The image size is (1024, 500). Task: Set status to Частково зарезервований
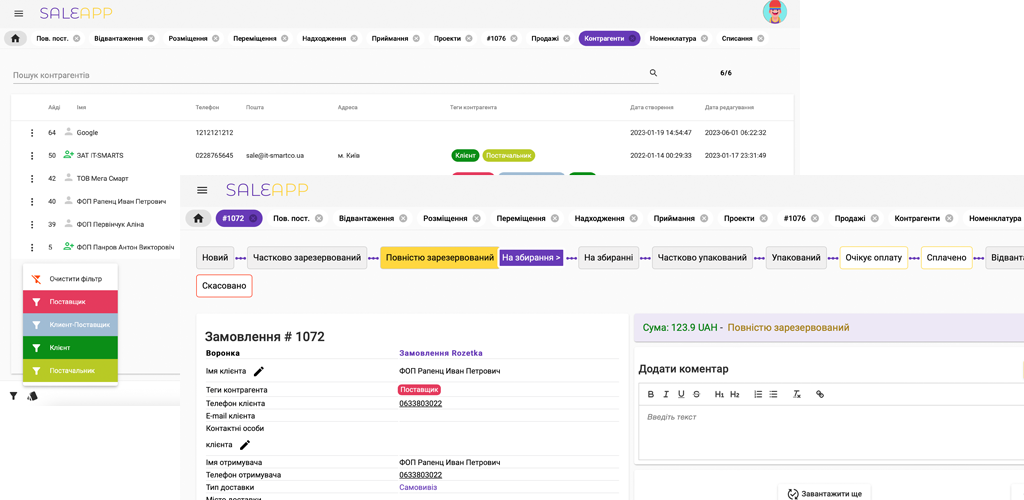pyautogui.click(x=307, y=258)
